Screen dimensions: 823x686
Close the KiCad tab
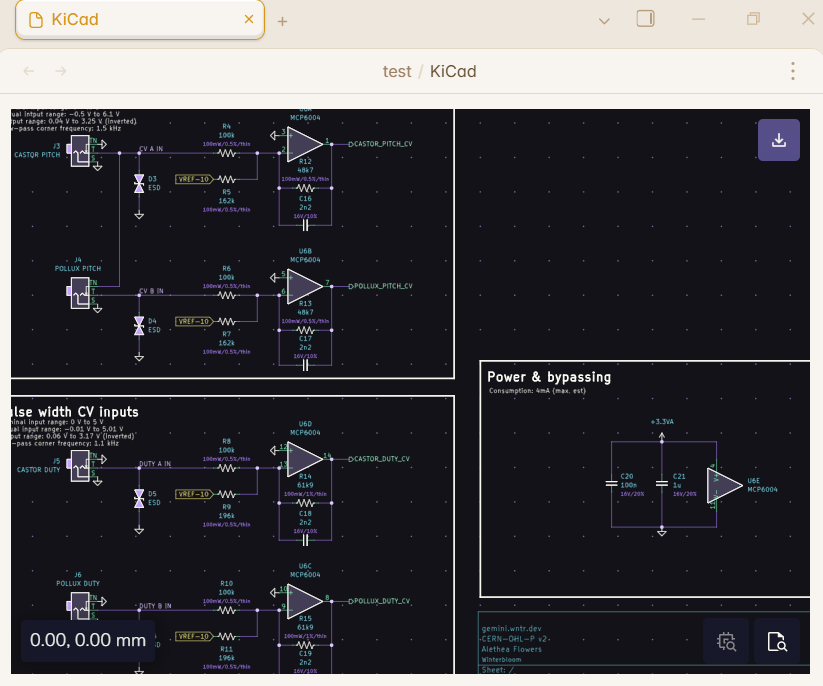coord(249,19)
